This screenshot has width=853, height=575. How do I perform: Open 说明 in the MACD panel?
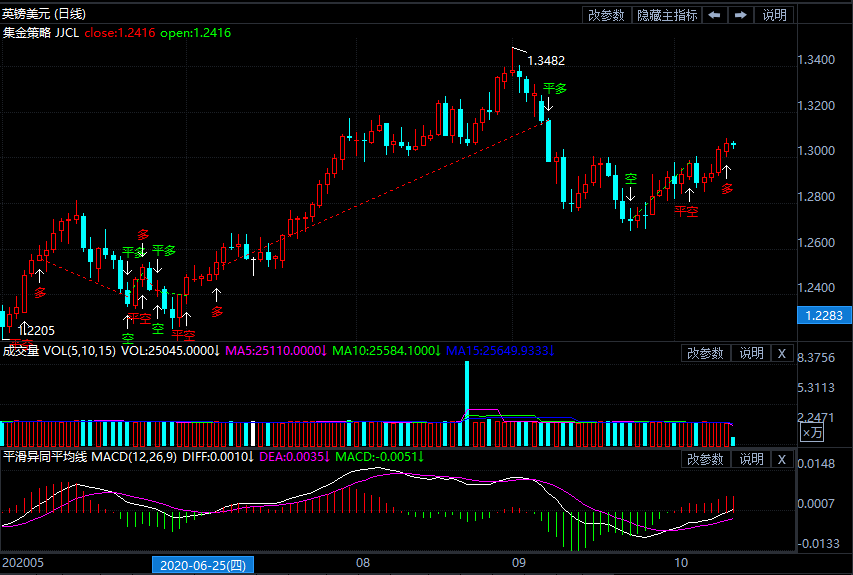750,459
